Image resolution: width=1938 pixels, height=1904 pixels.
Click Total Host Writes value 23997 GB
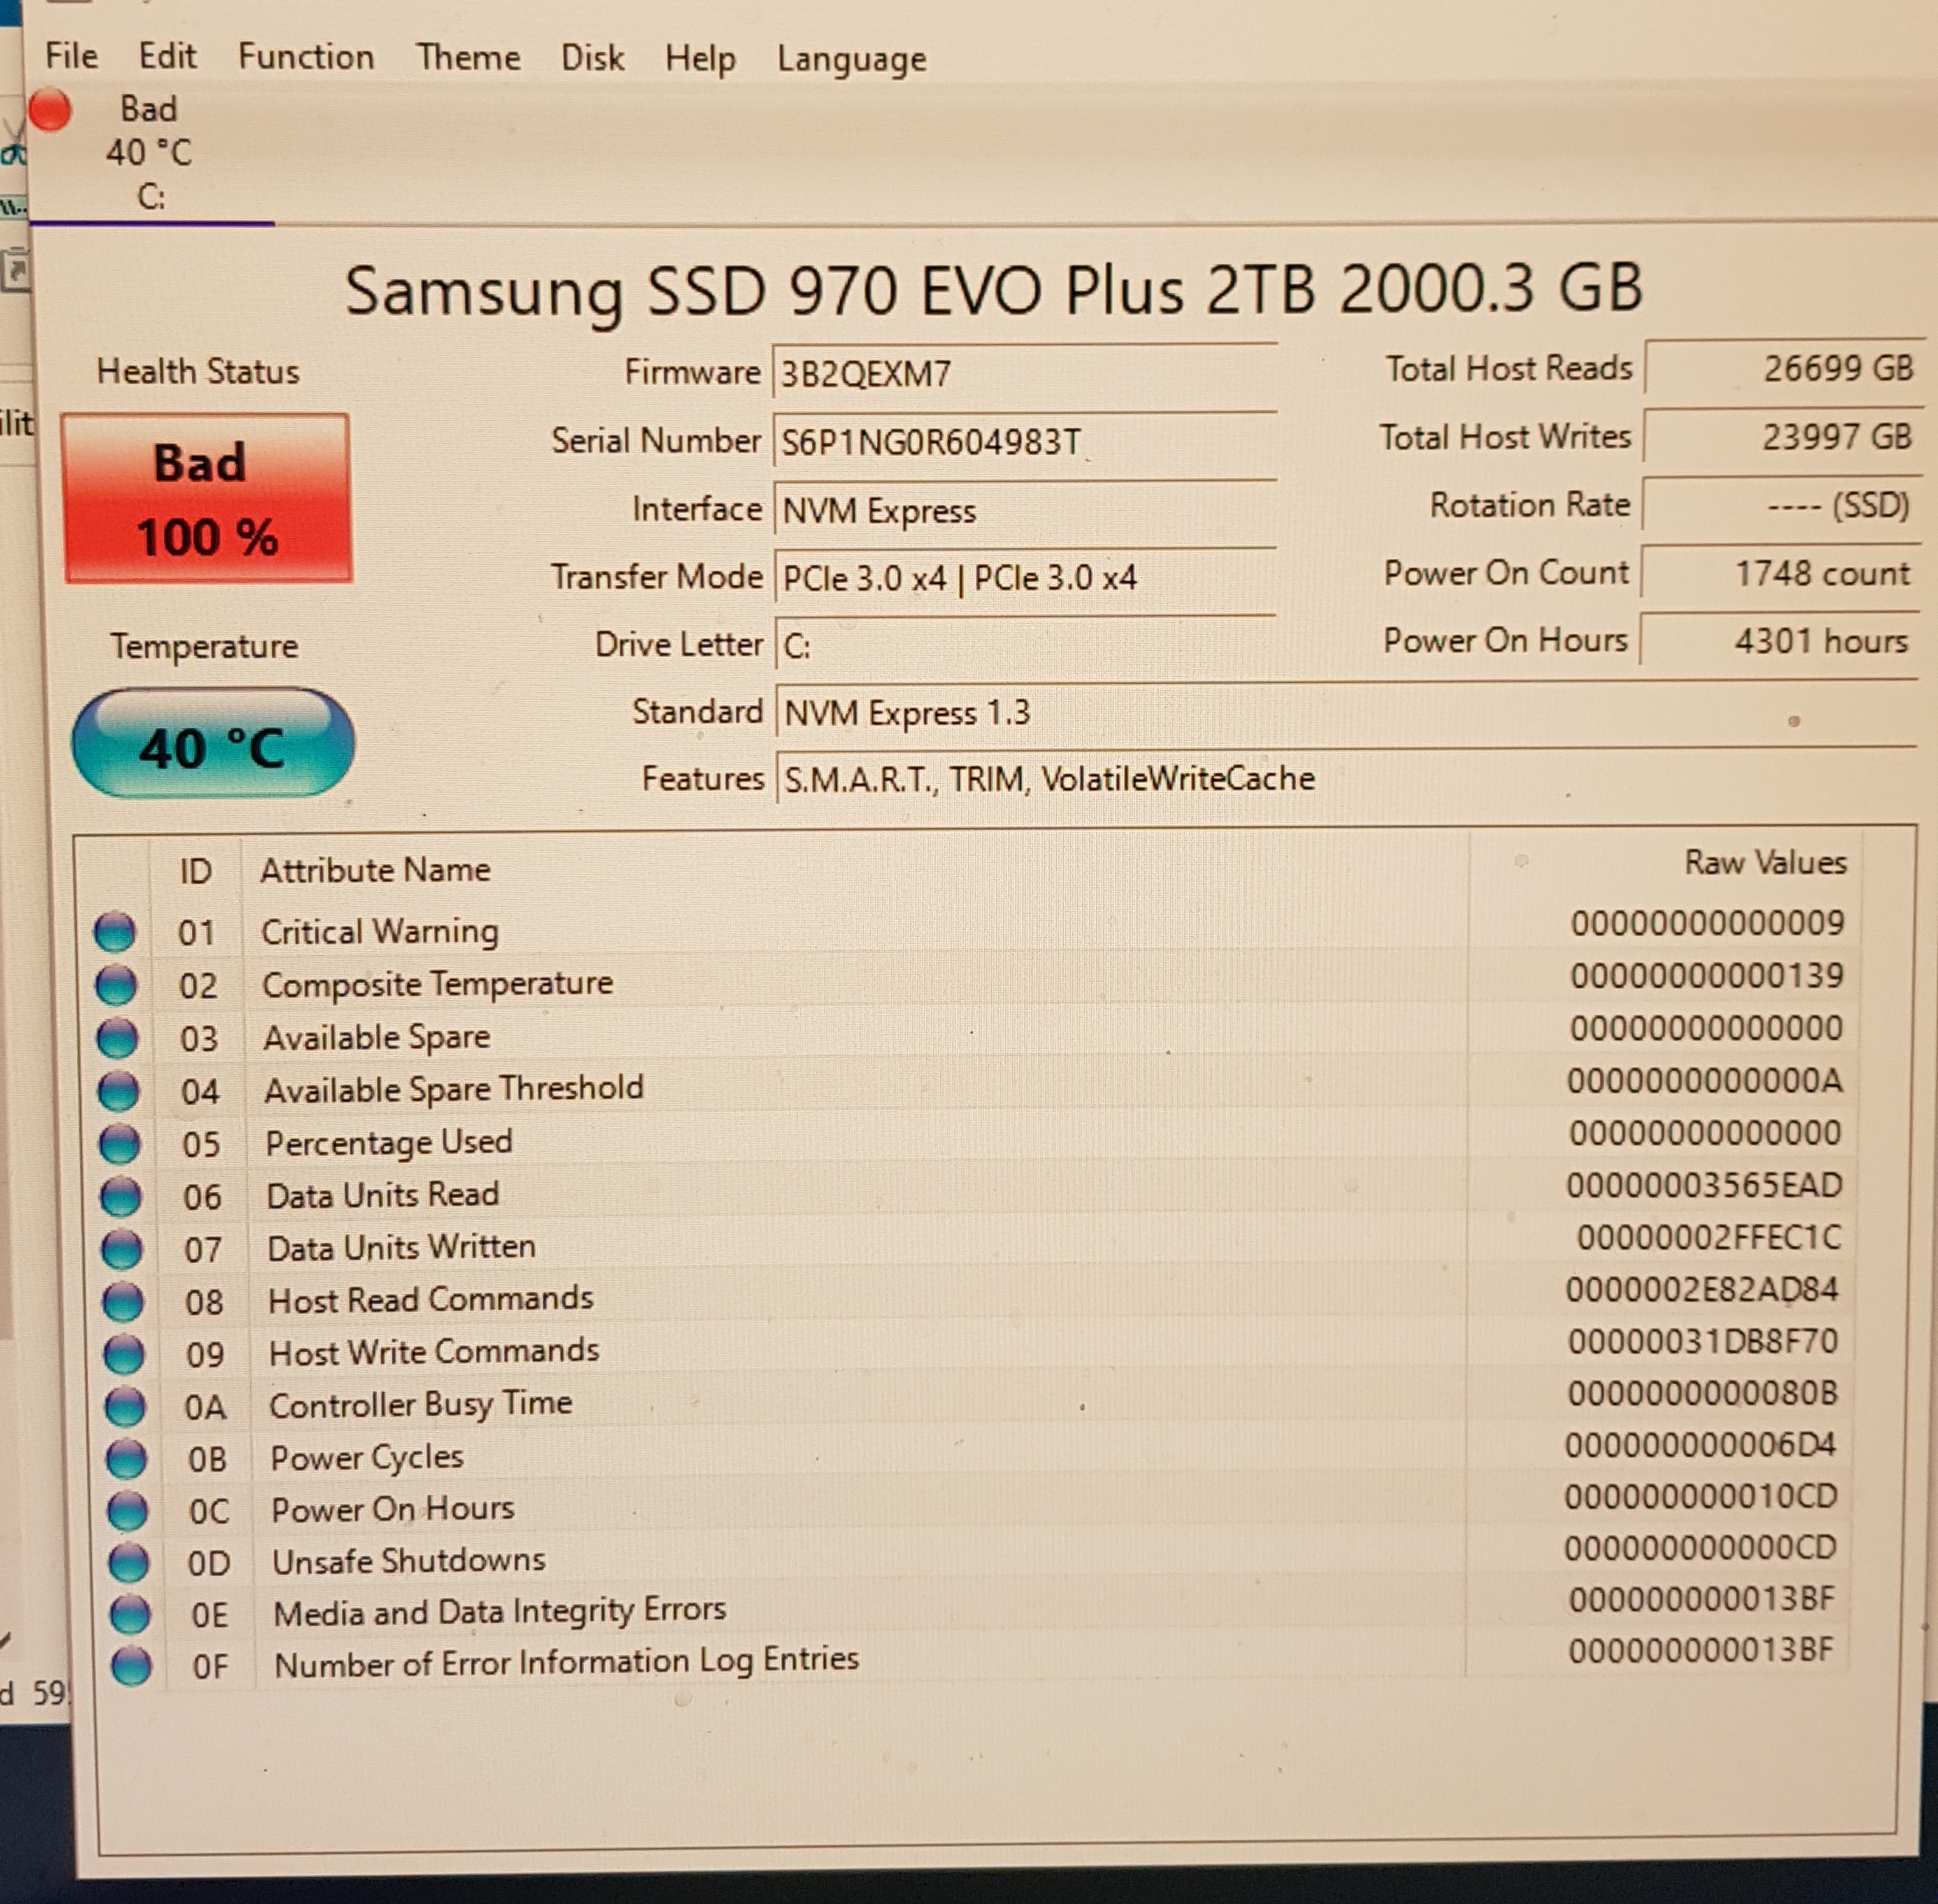point(1783,436)
